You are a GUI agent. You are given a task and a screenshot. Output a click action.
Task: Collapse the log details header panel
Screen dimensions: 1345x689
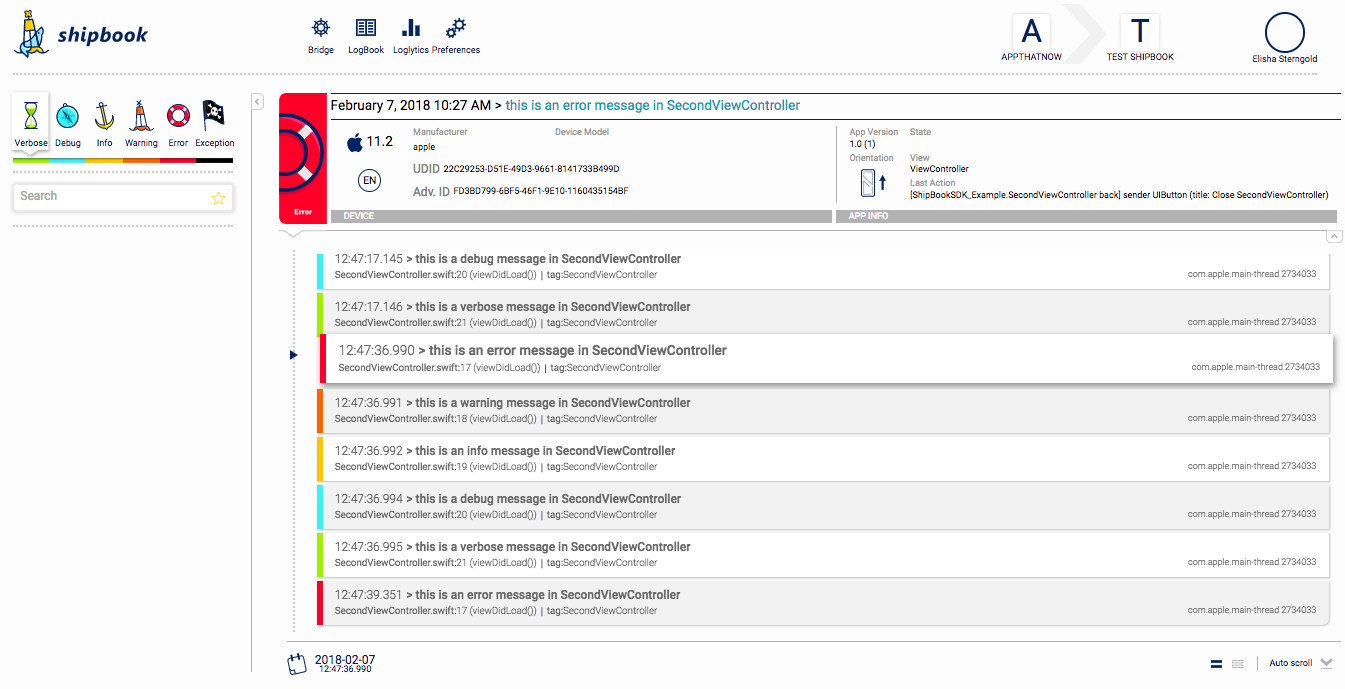coord(1334,236)
